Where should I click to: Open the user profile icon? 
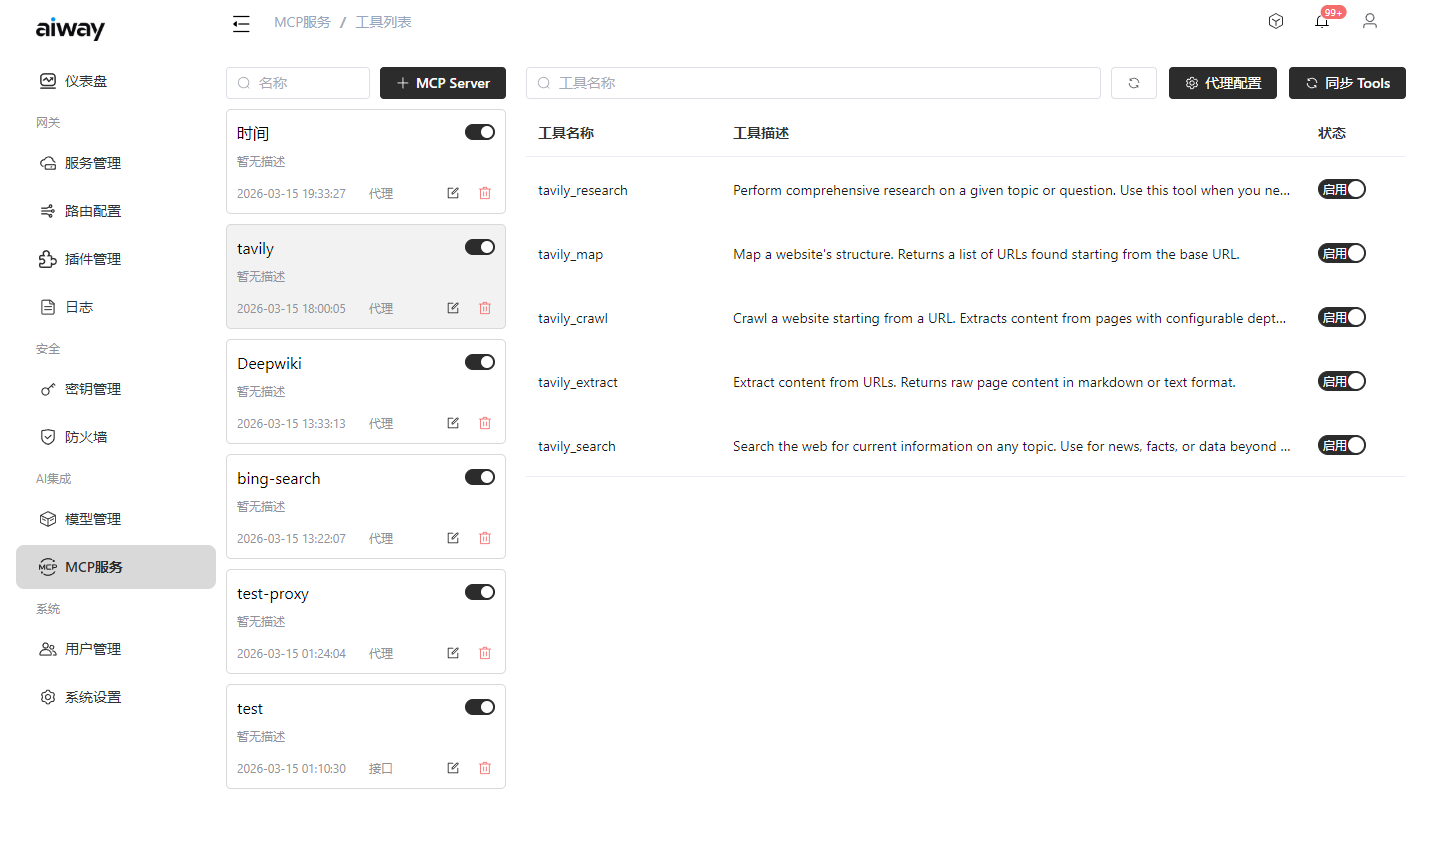coord(1369,21)
